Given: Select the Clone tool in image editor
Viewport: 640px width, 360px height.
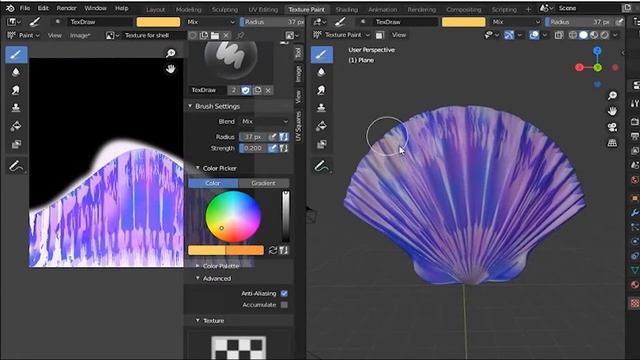Looking at the screenshot, I should [16, 108].
